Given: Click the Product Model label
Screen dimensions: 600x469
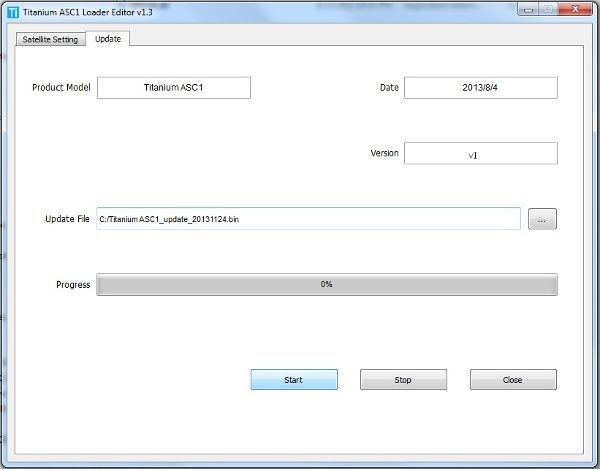Looking at the screenshot, I should pos(61,88).
